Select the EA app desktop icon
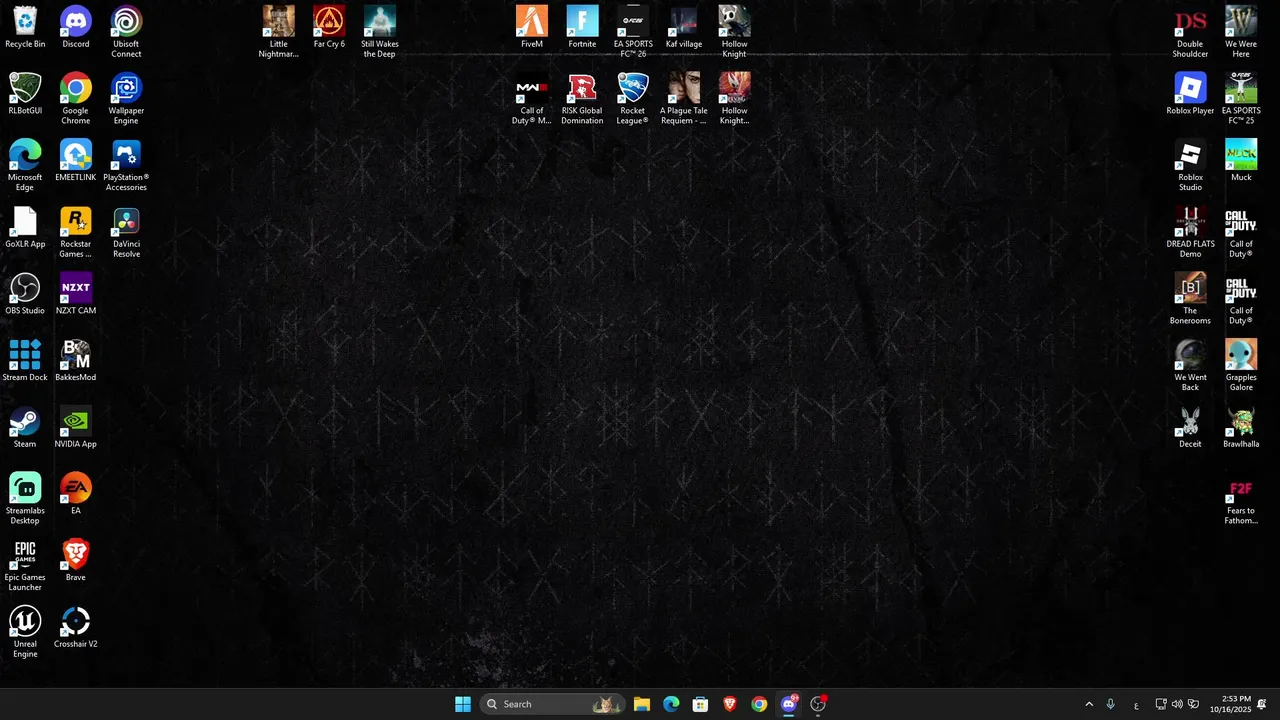 tap(76, 494)
